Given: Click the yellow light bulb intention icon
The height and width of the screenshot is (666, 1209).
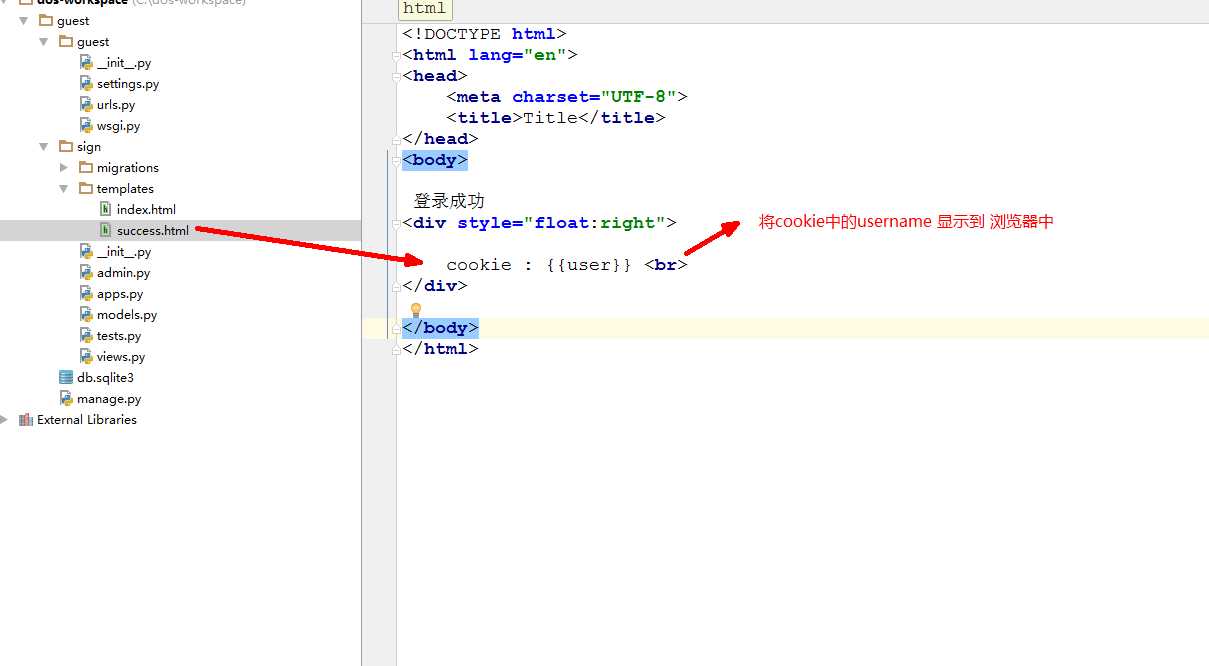Looking at the screenshot, I should click(416, 310).
